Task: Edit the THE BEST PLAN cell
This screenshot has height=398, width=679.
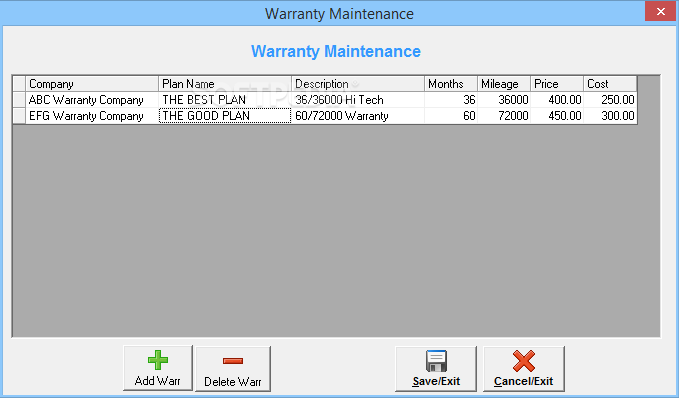Action: click(x=225, y=100)
